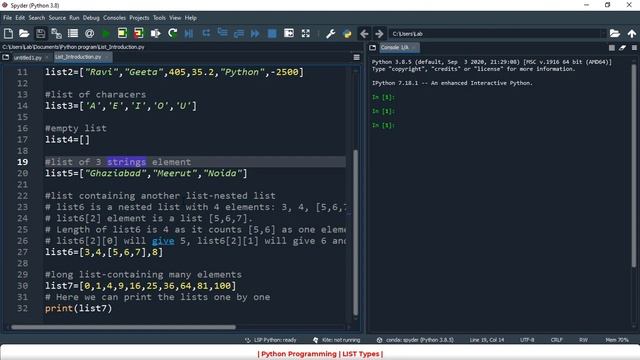Open file using the folder toolbar icon
This screenshot has width=640, height=360.
coord(24,33)
